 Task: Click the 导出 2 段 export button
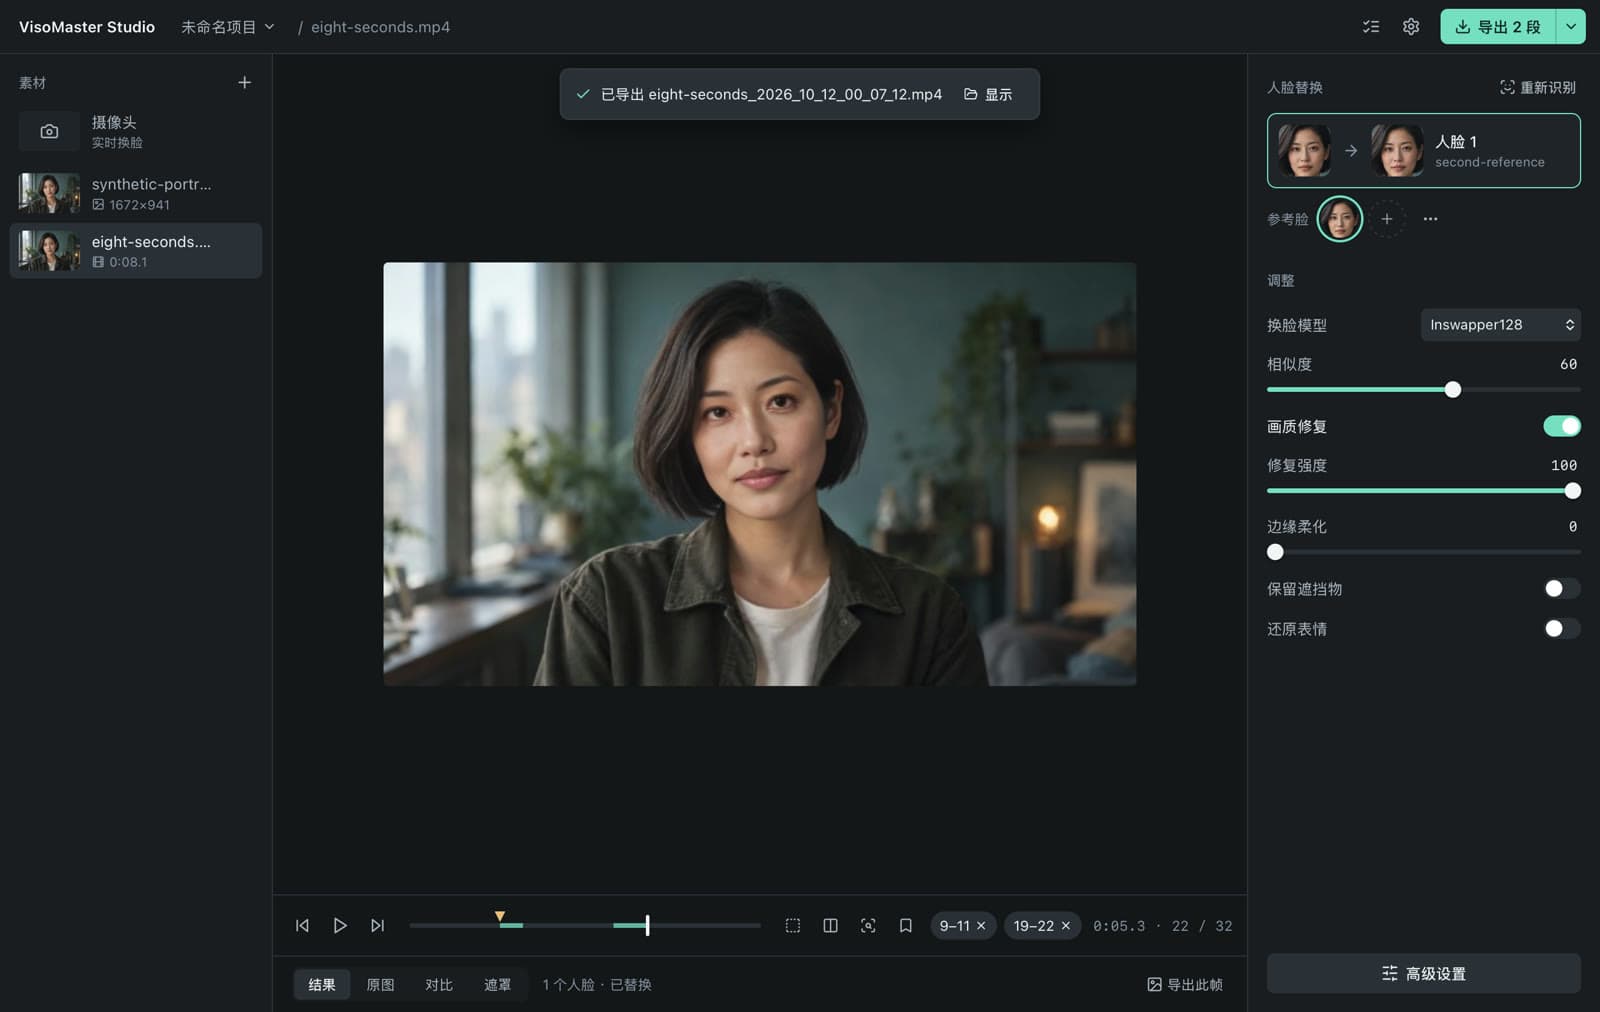1498,27
